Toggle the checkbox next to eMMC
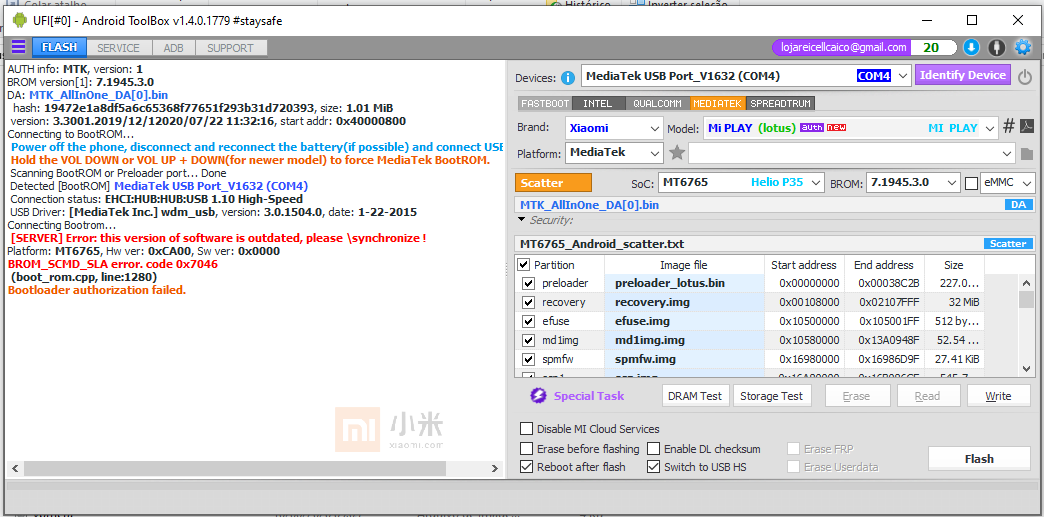Image resolution: width=1044 pixels, height=517 pixels. point(971,183)
